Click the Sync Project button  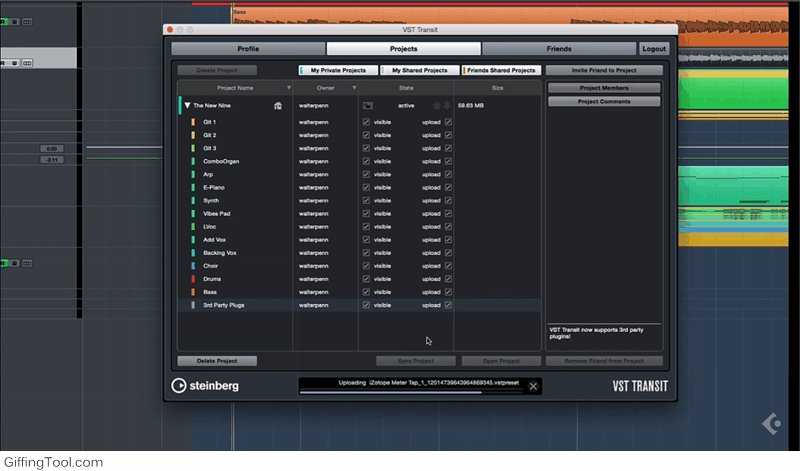pyautogui.click(x=416, y=361)
